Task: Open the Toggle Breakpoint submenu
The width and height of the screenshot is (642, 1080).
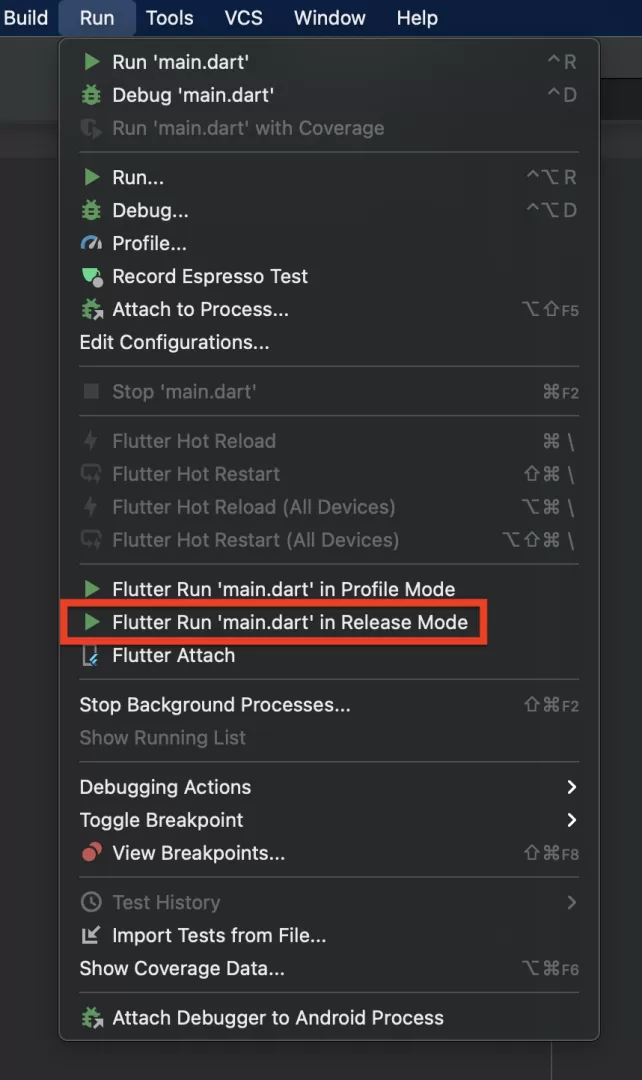Action: click(571, 820)
